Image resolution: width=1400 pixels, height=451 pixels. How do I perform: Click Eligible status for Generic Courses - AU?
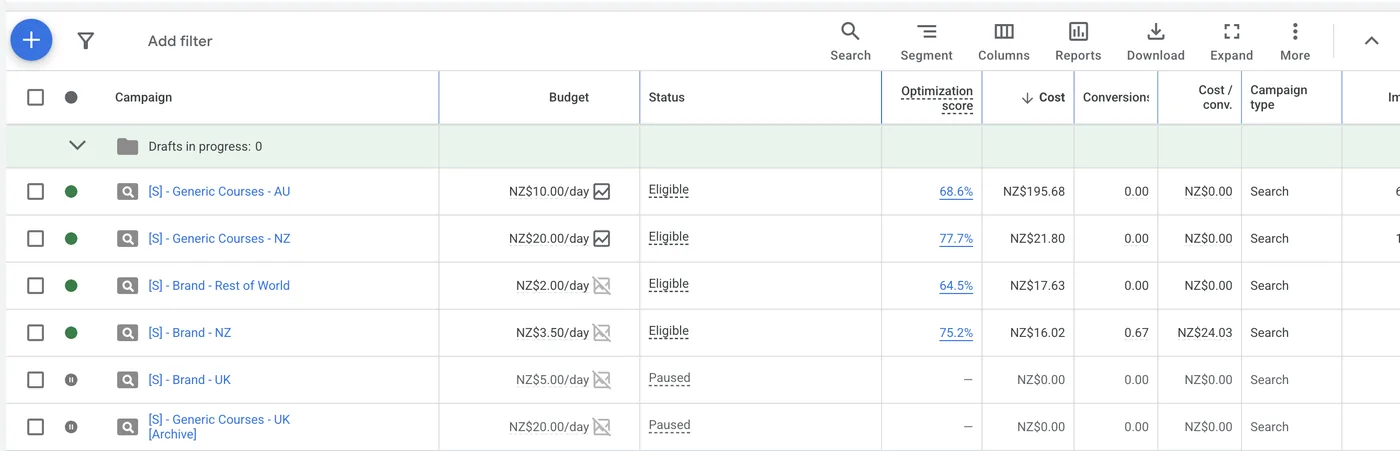pyautogui.click(x=668, y=190)
